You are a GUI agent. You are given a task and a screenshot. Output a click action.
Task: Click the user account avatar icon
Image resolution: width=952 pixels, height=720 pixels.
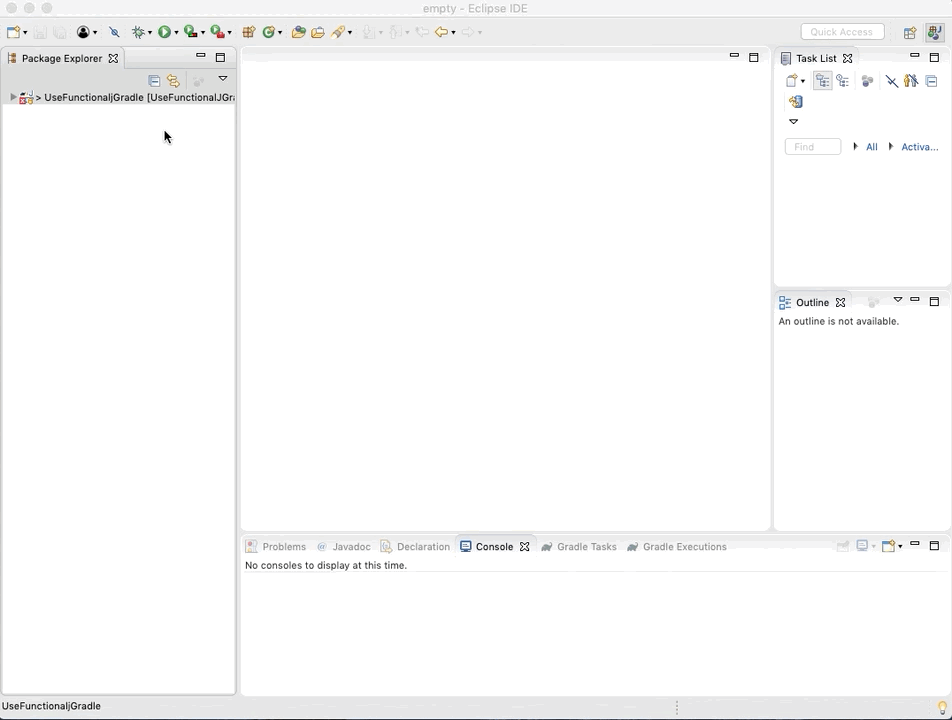click(x=83, y=32)
